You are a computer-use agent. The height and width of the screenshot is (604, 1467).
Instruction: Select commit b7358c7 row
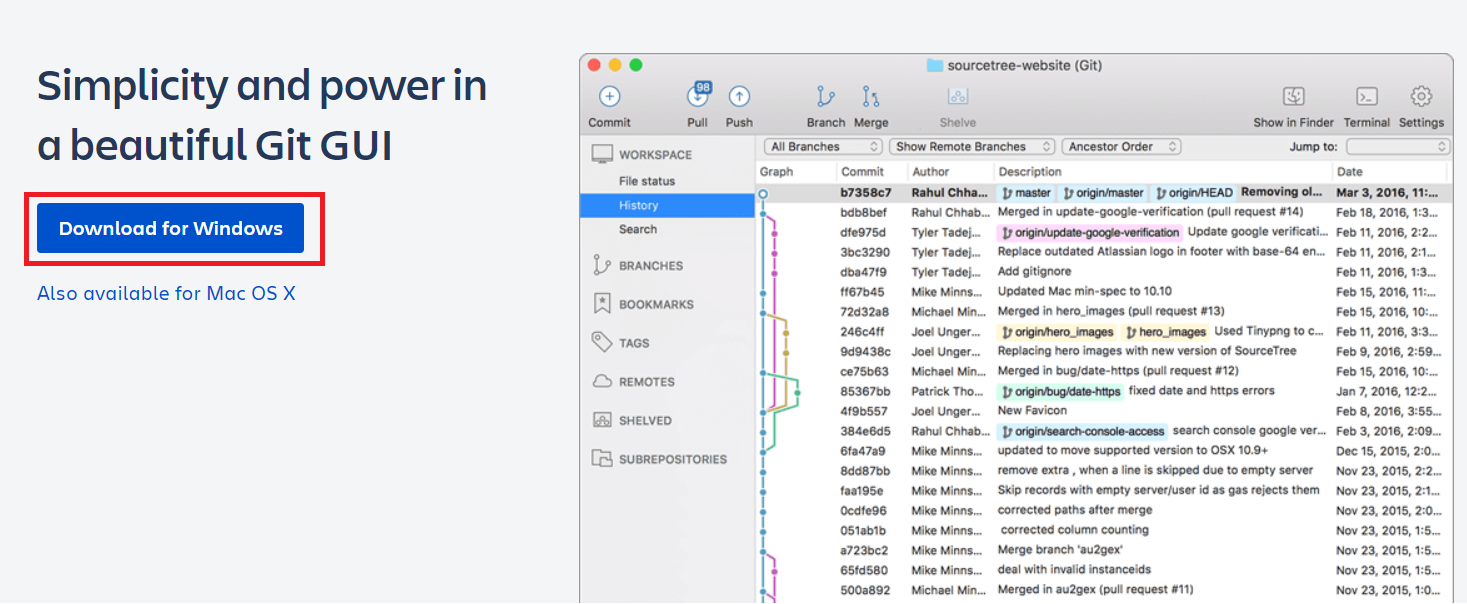click(1104, 192)
